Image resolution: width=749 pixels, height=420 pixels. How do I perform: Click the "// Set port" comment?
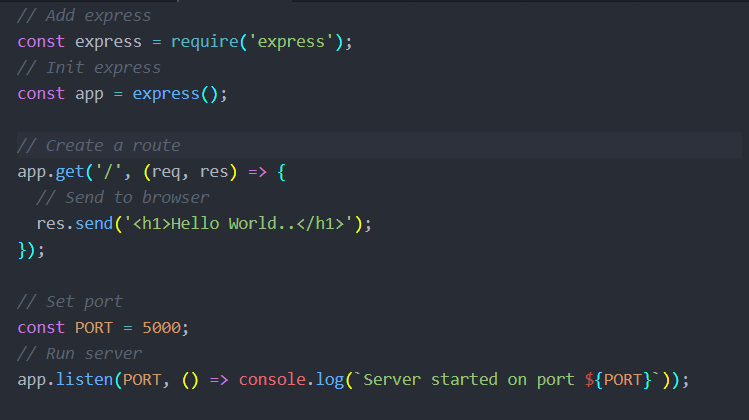pyautogui.click(x=70, y=302)
